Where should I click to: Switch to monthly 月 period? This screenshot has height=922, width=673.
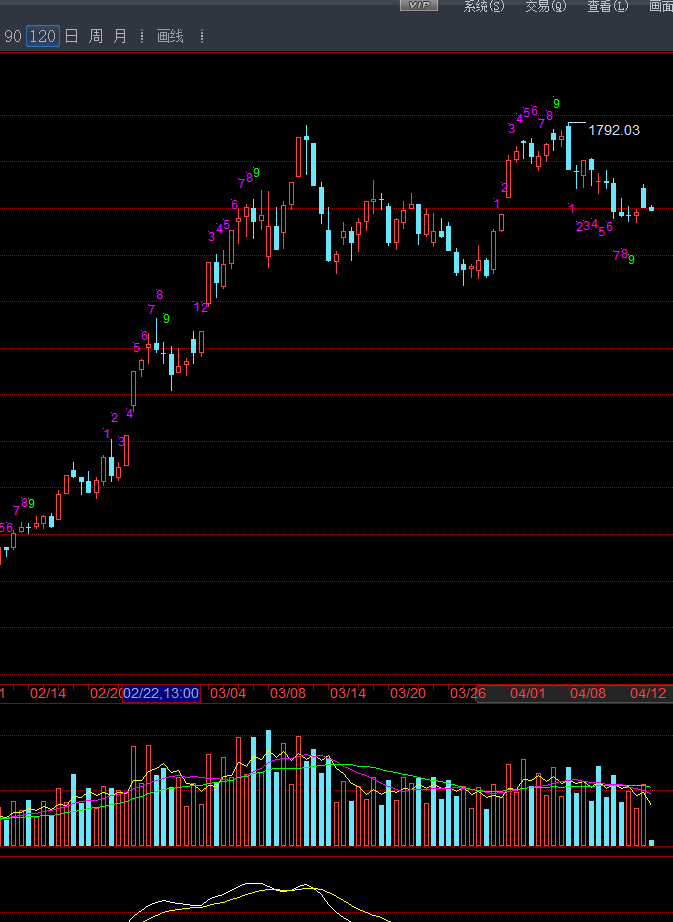point(120,36)
